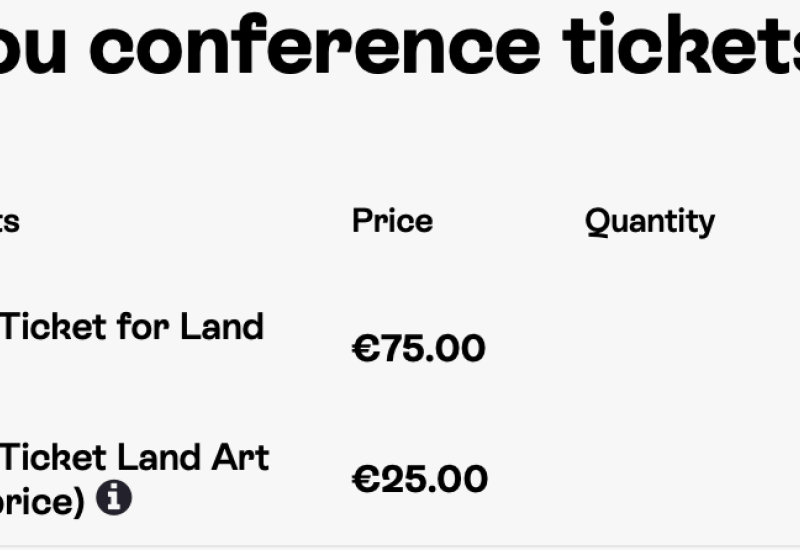Screen dimensions: 800x550
Task: Click the partially visible 'ts' column header
Action: click(x=10, y=222)
